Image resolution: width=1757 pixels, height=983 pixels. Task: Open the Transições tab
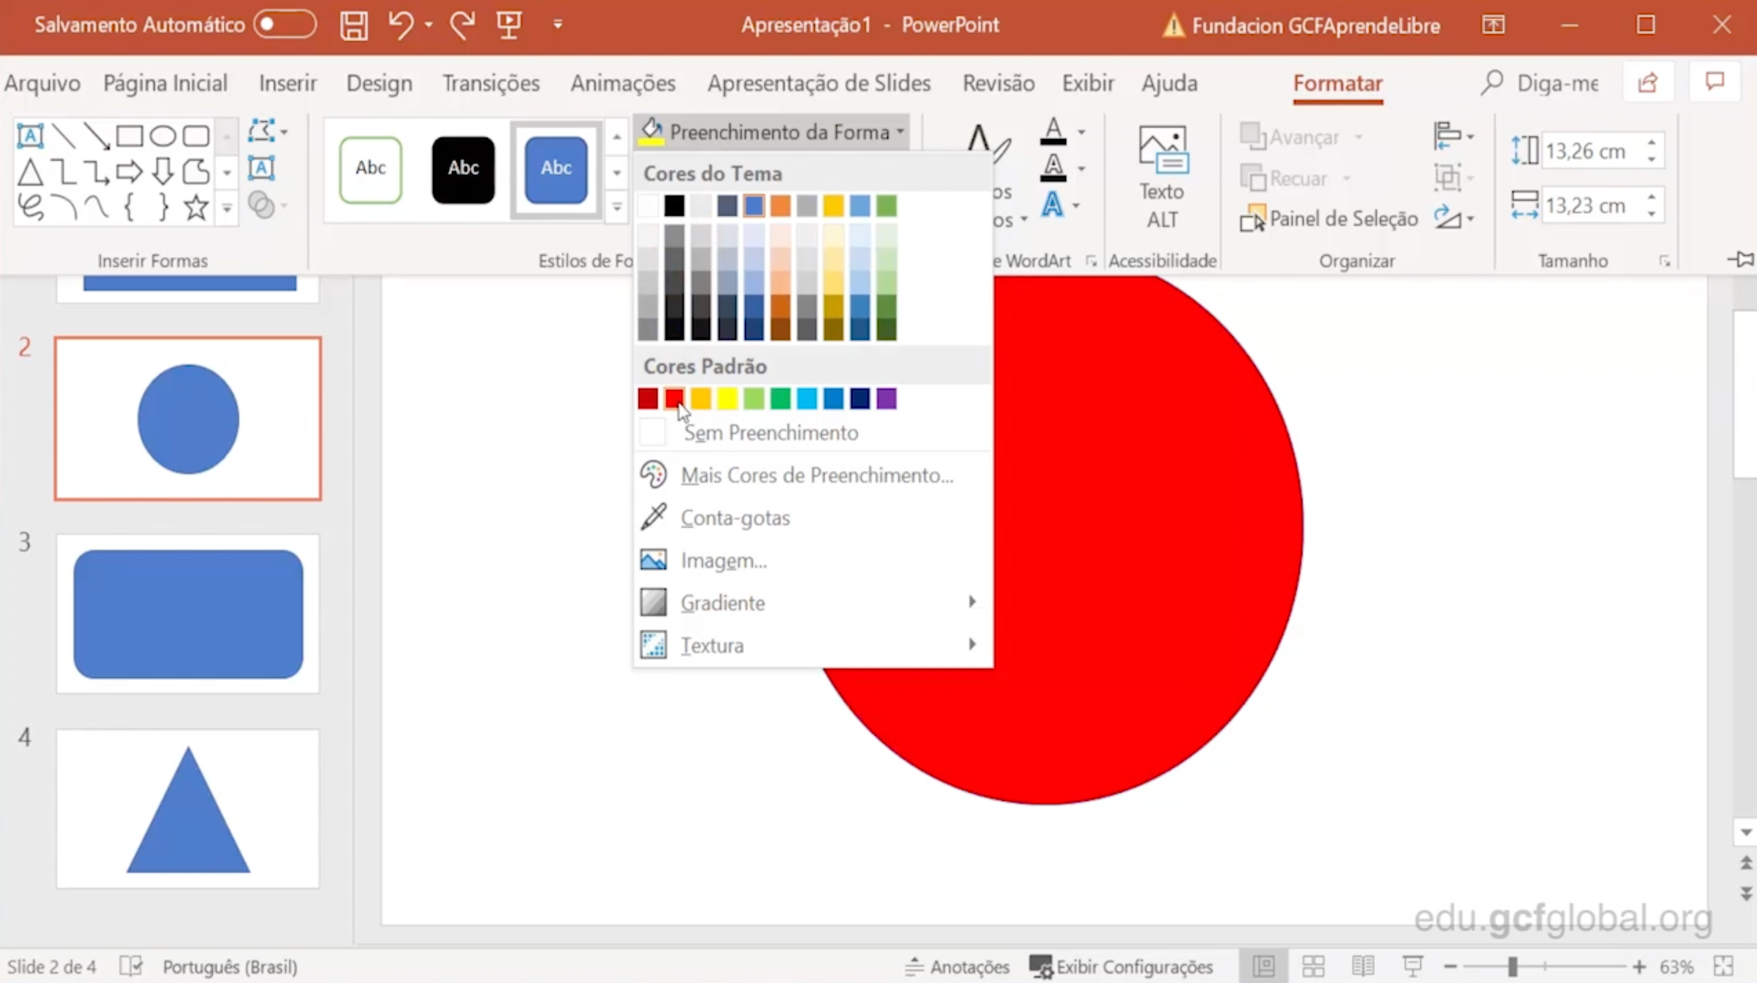[x=490, y=83]
